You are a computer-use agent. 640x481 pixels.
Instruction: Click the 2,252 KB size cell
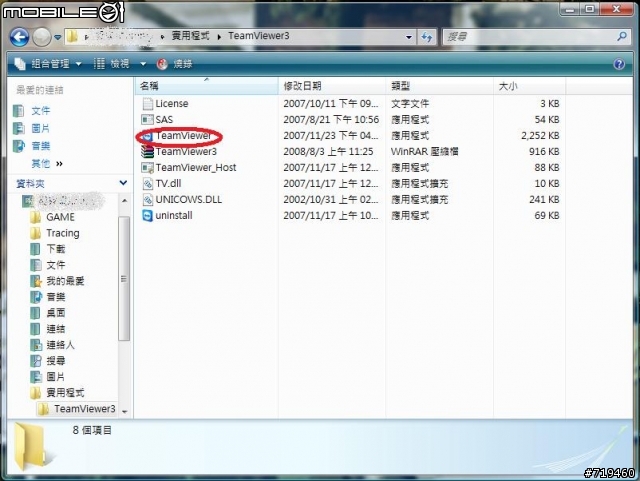pos(540,136)
